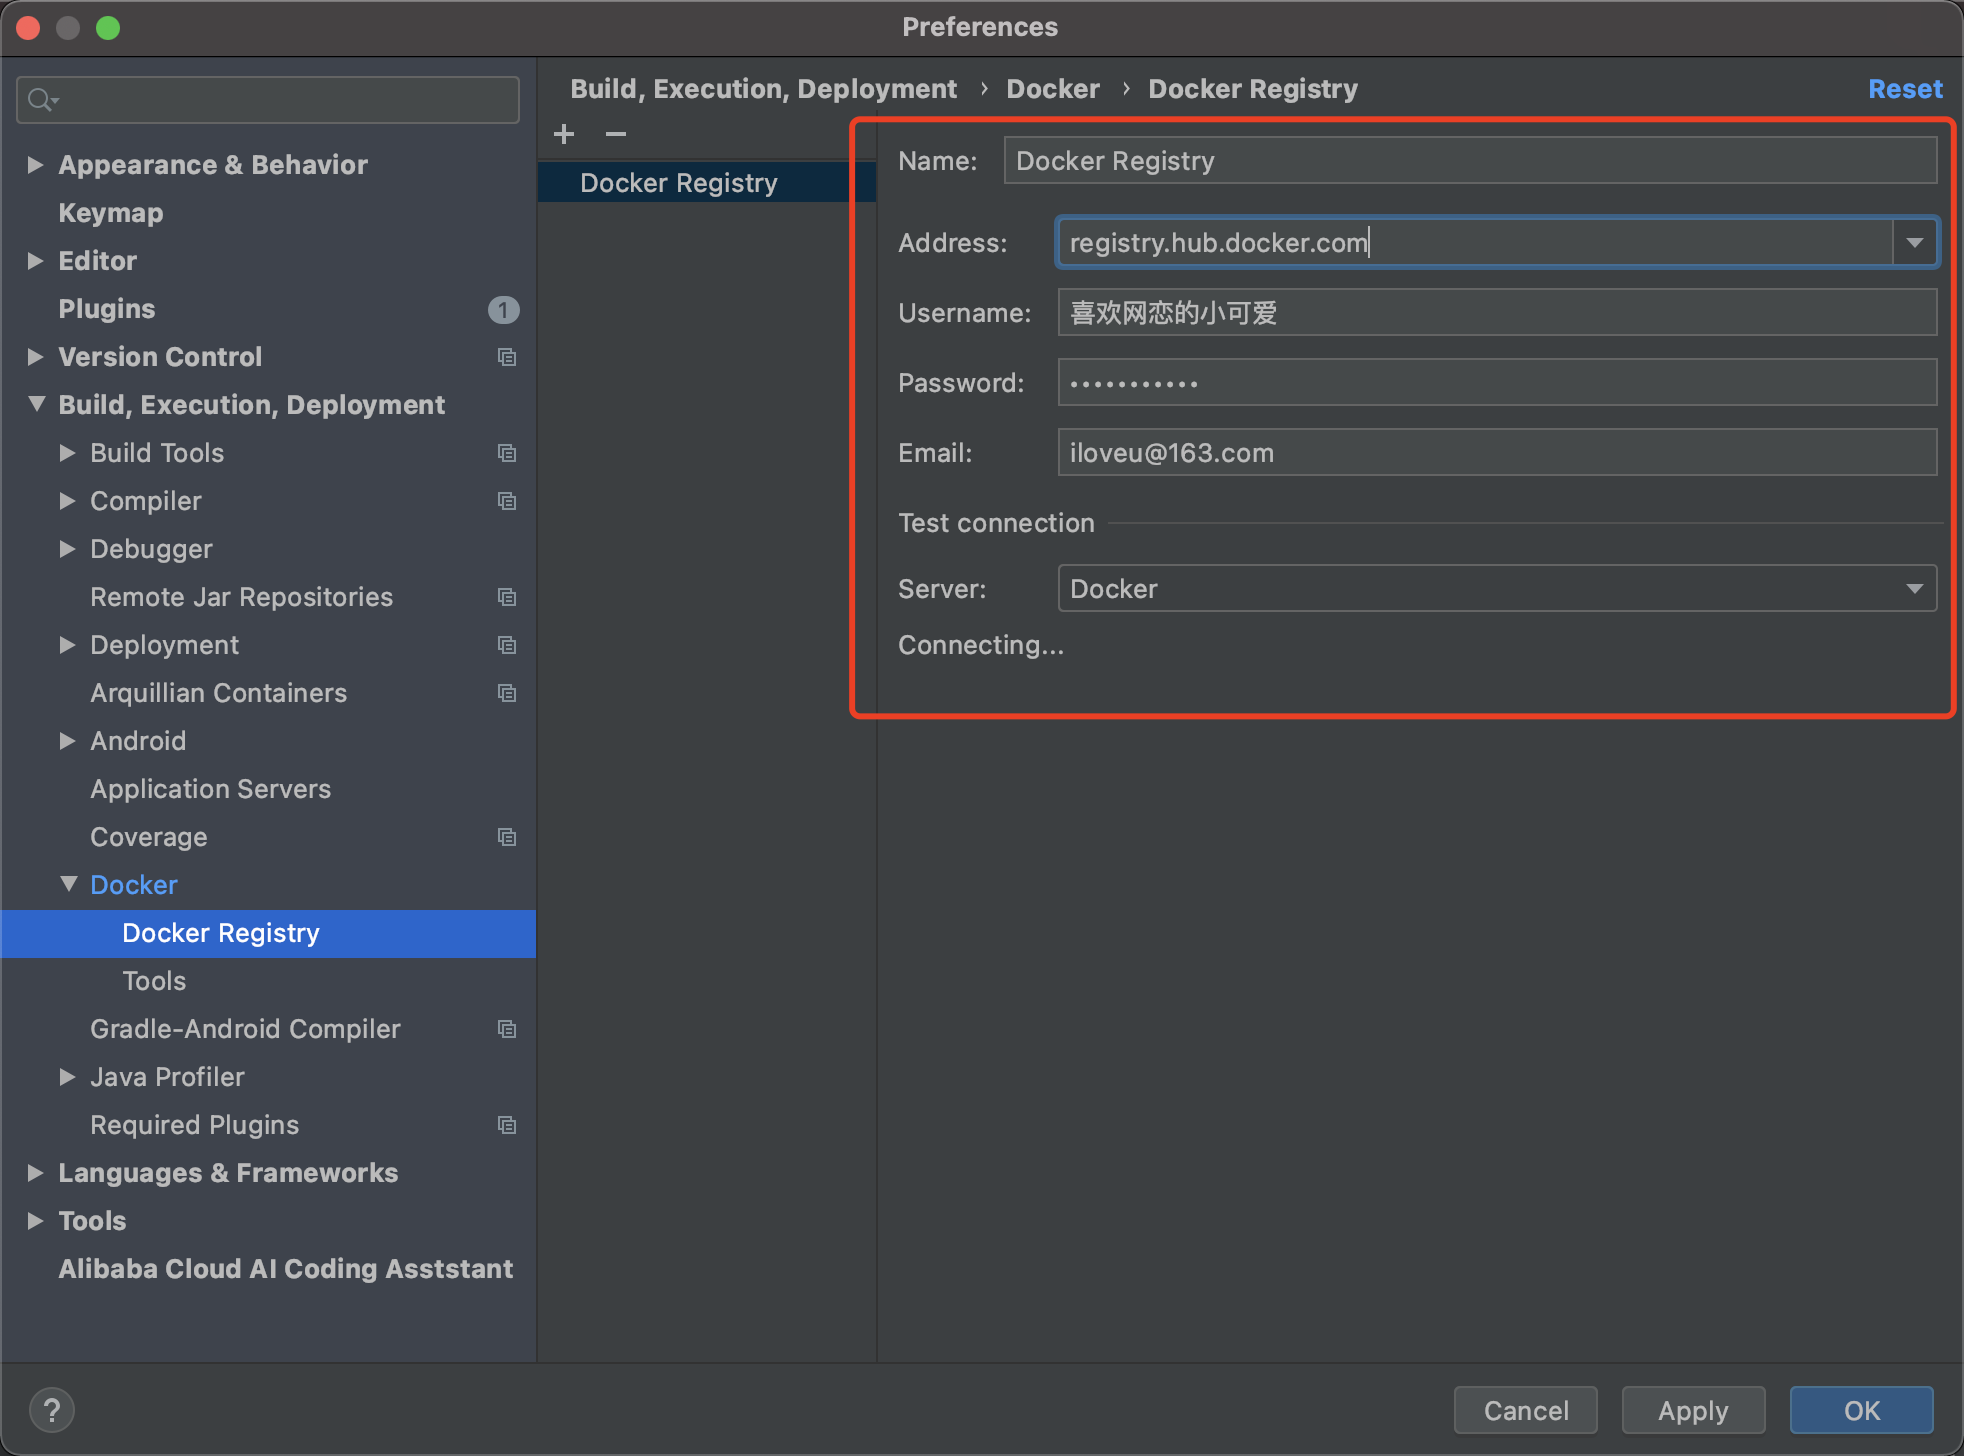Expand the Compiler node
1964x1456 pixels.
point(67,501)
